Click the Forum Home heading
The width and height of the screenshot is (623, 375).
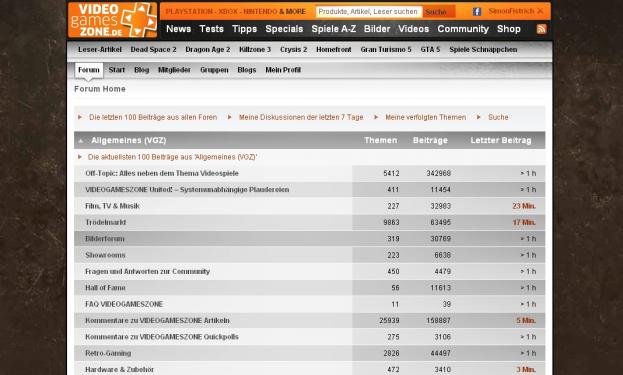[100, 89]
